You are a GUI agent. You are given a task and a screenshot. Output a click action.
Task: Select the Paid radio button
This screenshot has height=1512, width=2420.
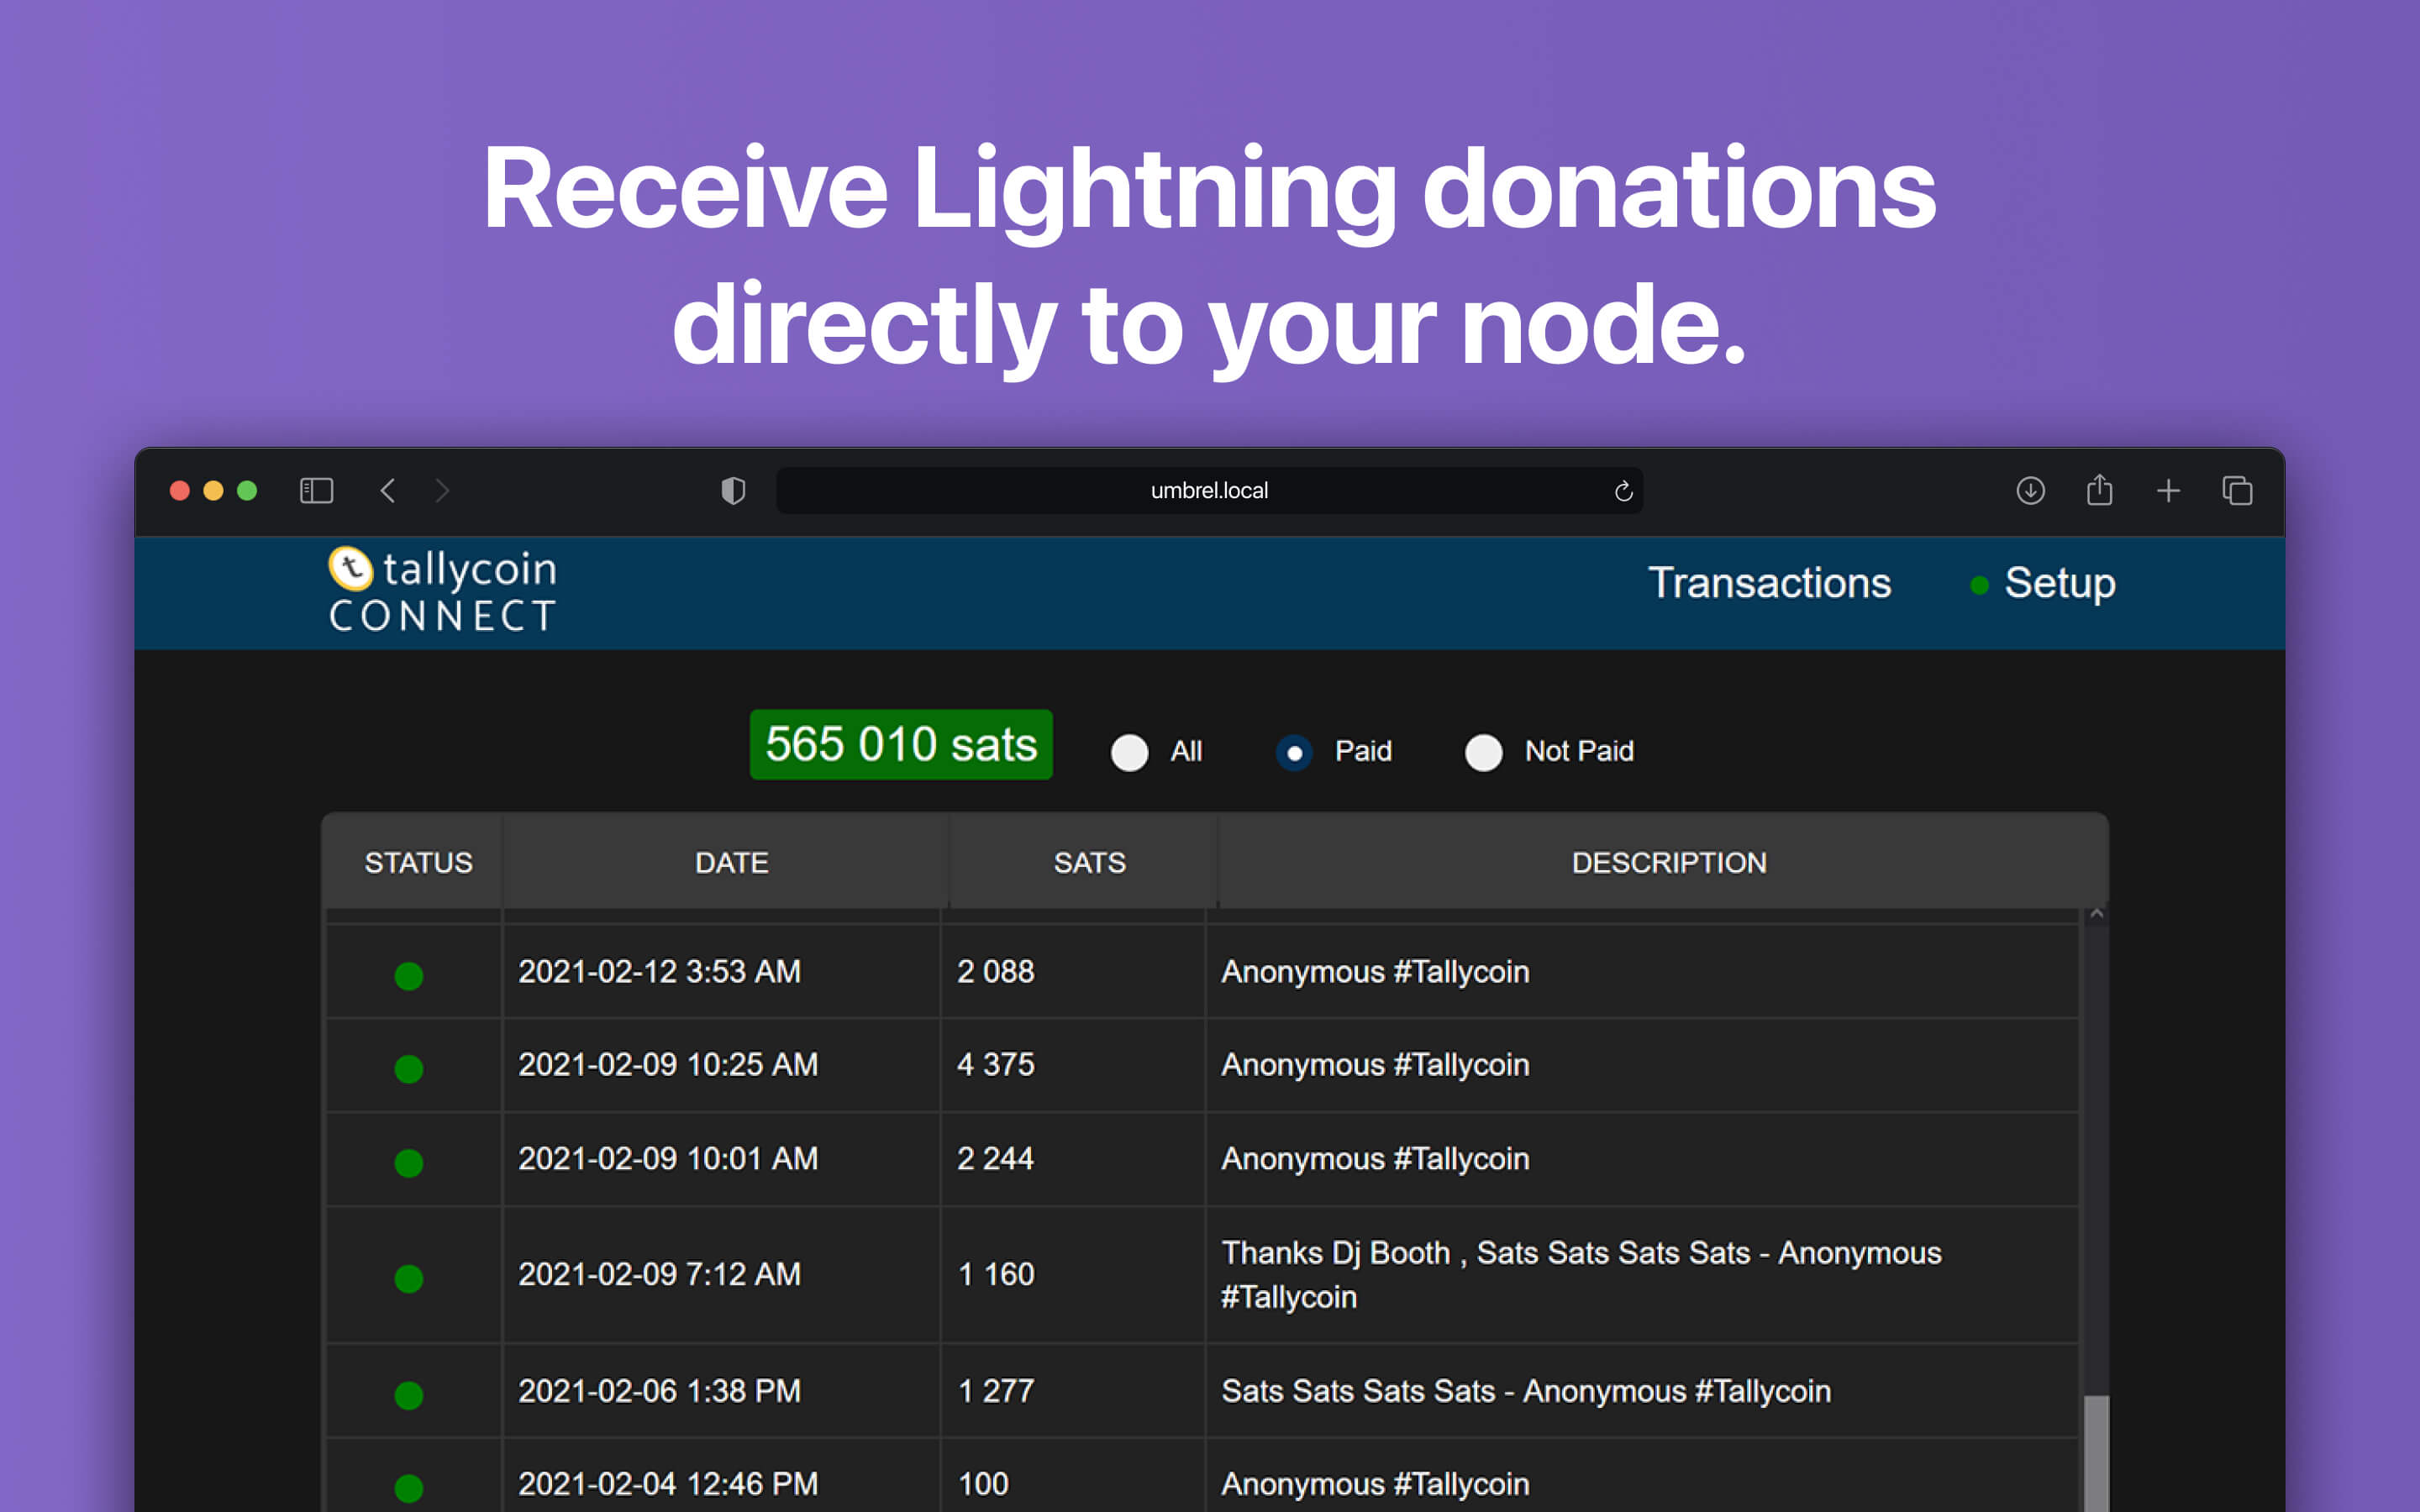point(1295,752)
